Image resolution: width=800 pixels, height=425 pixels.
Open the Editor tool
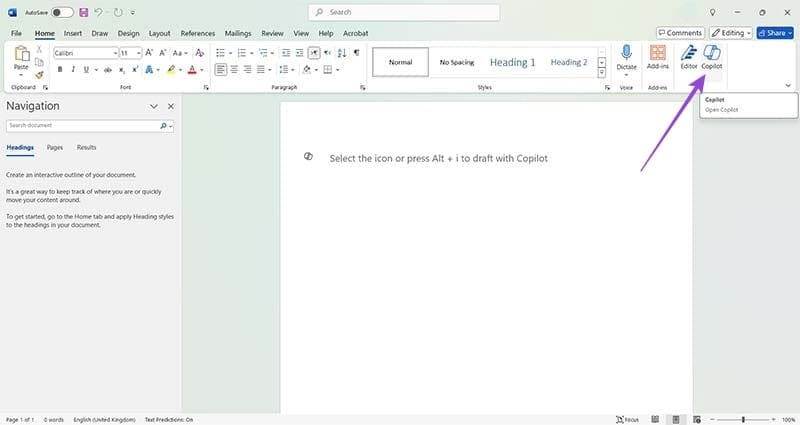click(x=688, y=57)
